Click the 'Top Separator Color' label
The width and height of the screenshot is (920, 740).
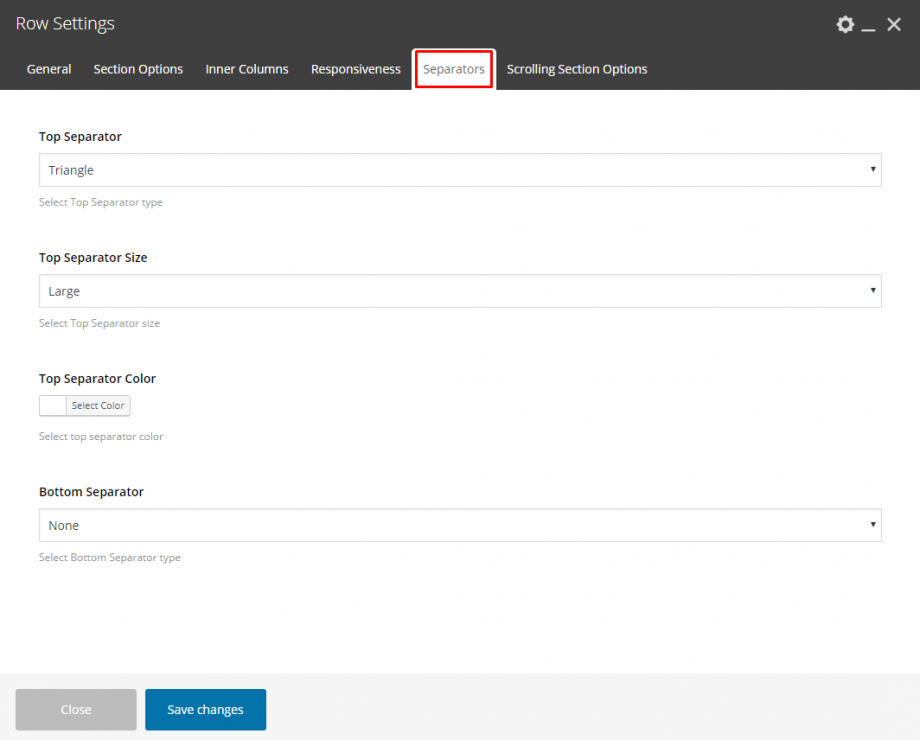(97, 379)
